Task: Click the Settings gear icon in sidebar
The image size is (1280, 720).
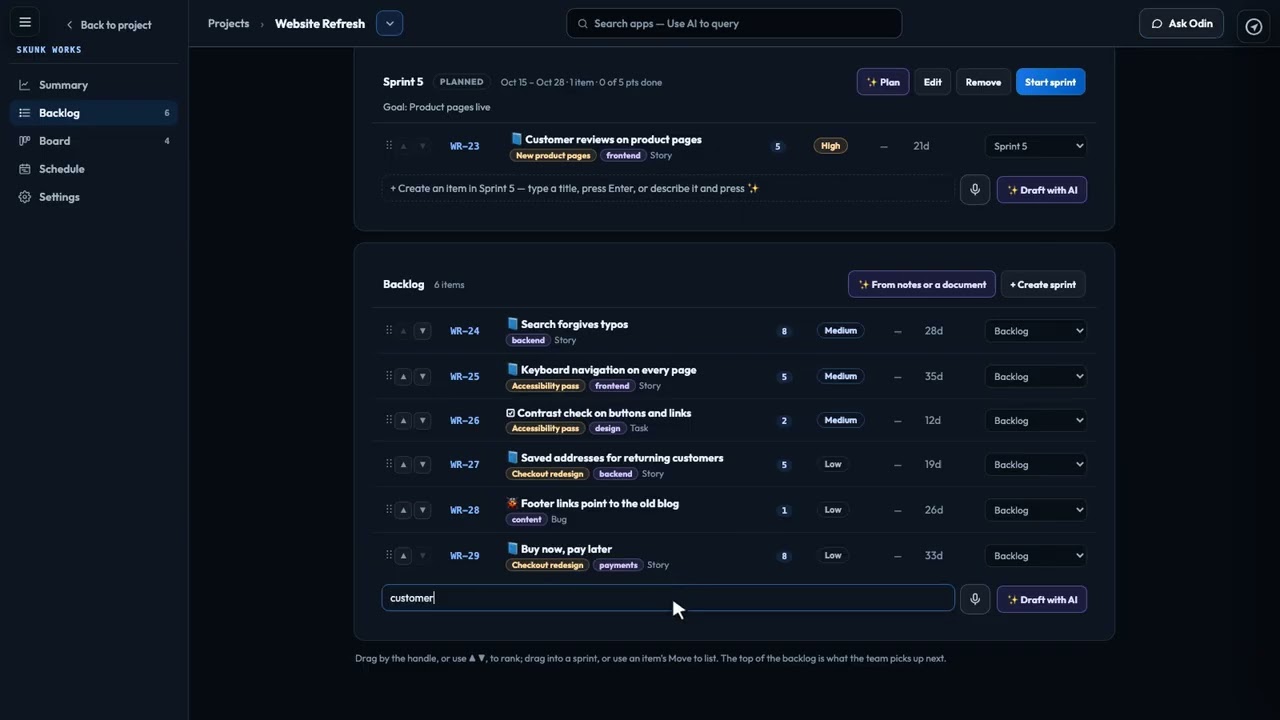Action: point(25,197)
